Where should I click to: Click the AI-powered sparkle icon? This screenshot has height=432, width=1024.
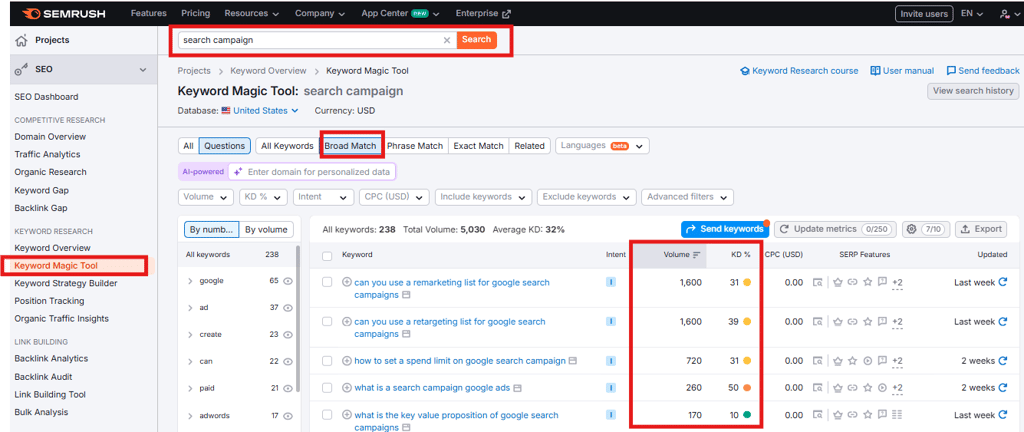coord(238,172)
